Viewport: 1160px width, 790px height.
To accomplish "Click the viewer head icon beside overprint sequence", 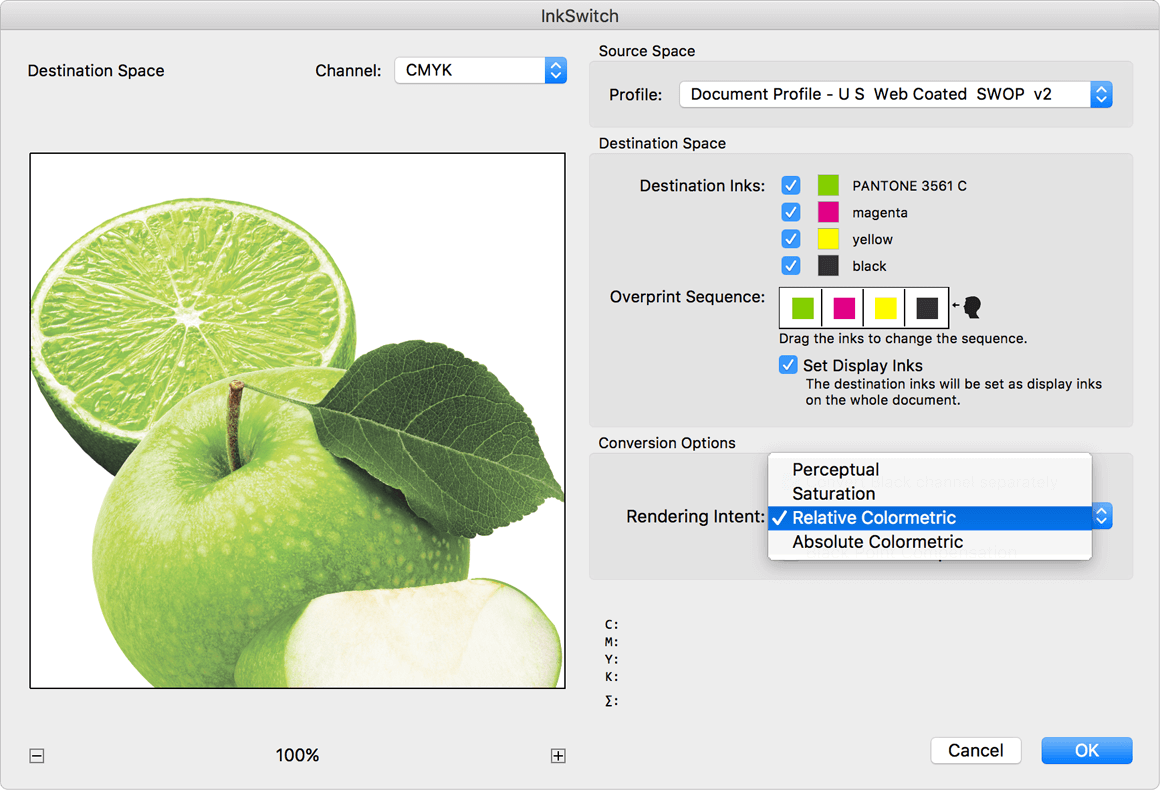I will coord(971,307).
